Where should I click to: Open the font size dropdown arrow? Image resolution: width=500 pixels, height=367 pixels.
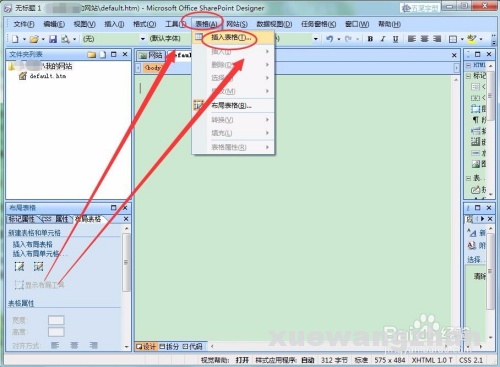coord(315,39)
